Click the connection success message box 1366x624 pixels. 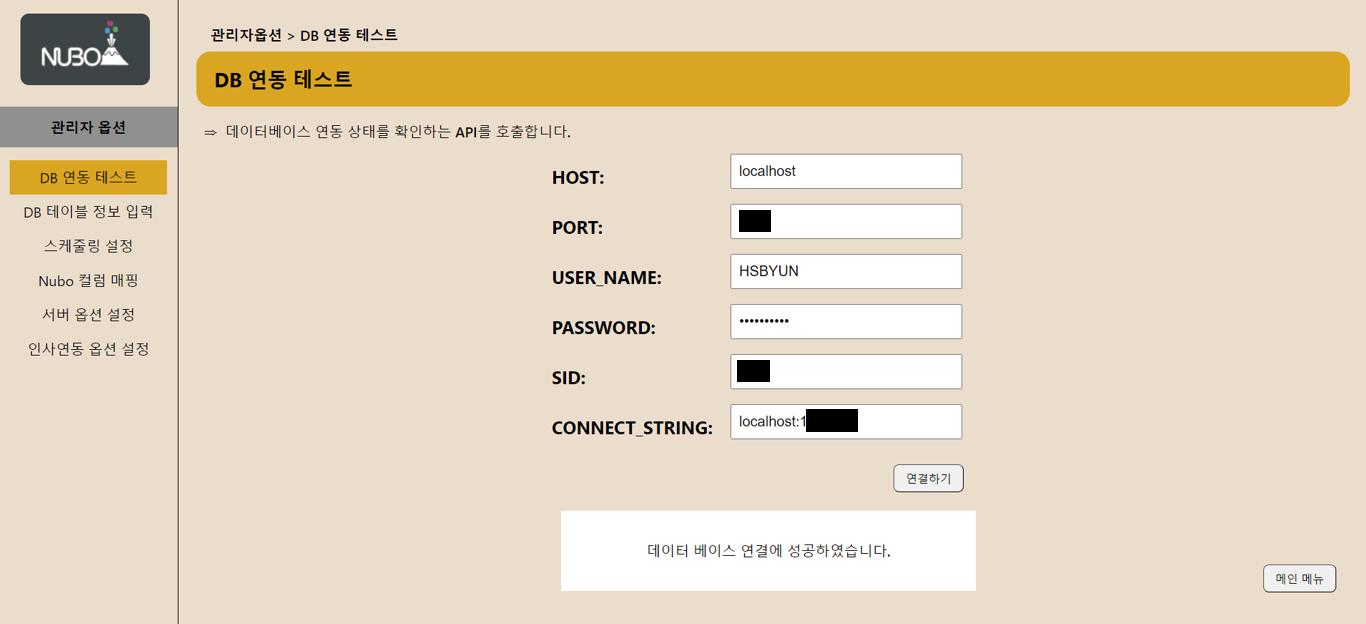pyautogui.click(x=768, y=551)
